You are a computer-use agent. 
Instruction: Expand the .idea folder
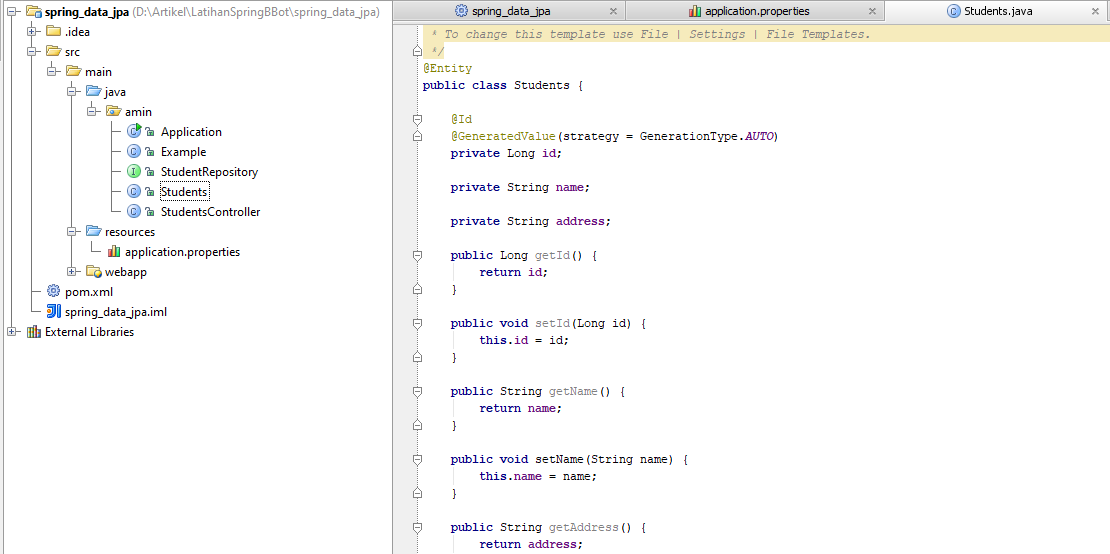pyautogui.click(x=32, y=32)
